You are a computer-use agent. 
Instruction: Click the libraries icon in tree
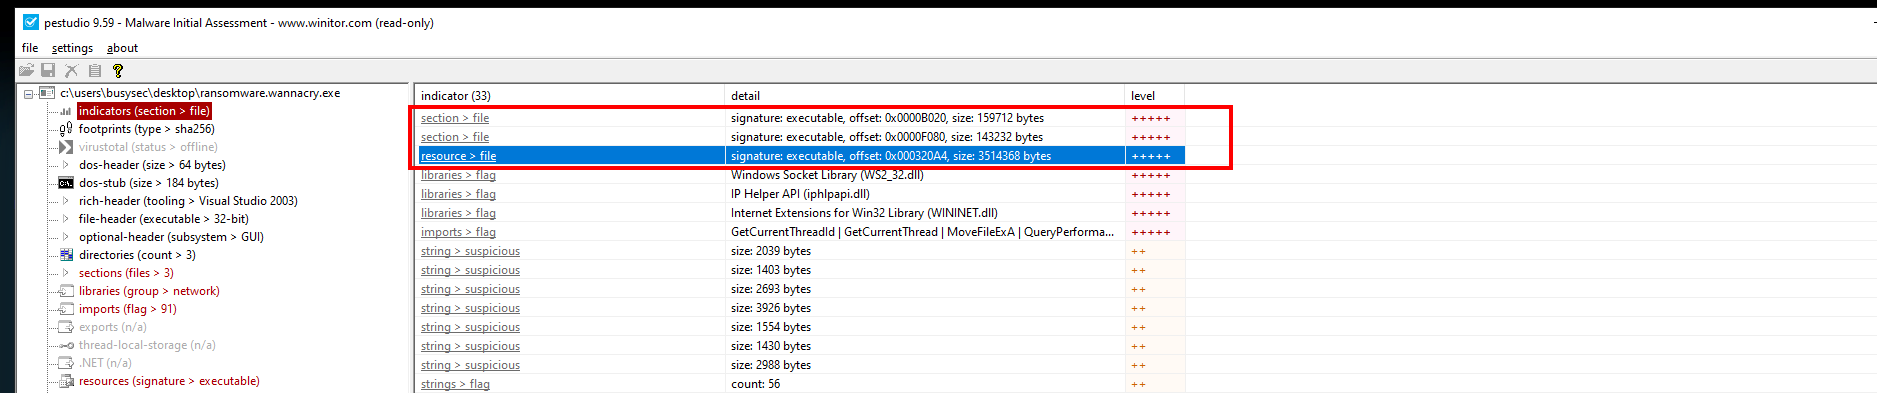pyautogui.click(x=66, y=291)
